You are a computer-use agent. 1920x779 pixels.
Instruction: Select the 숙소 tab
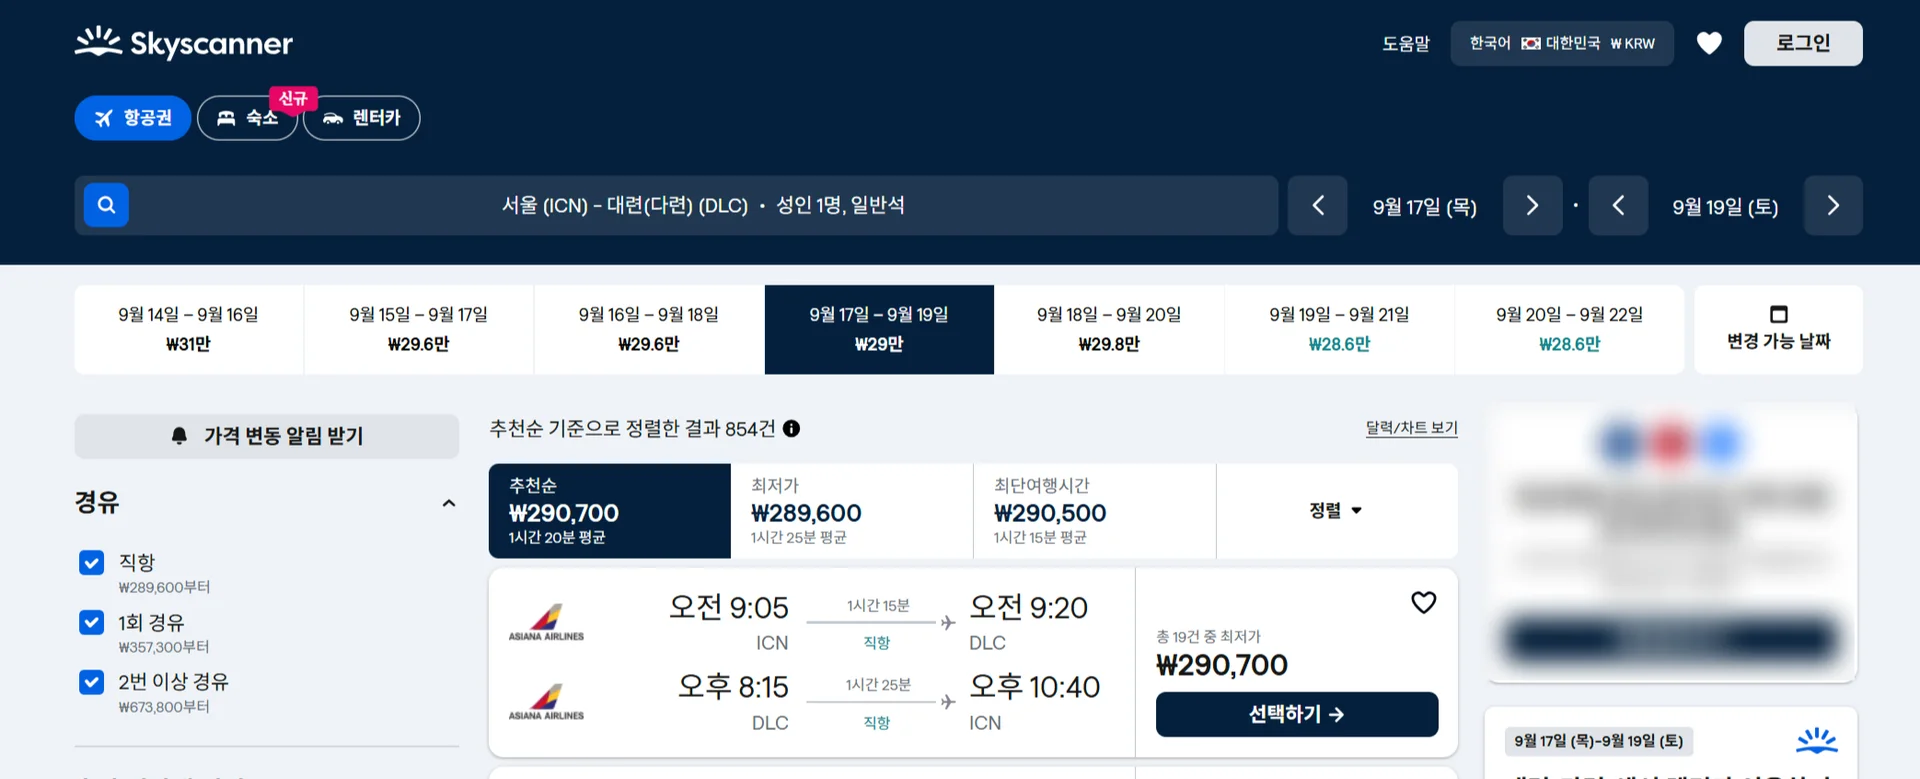tap(247, 118)
